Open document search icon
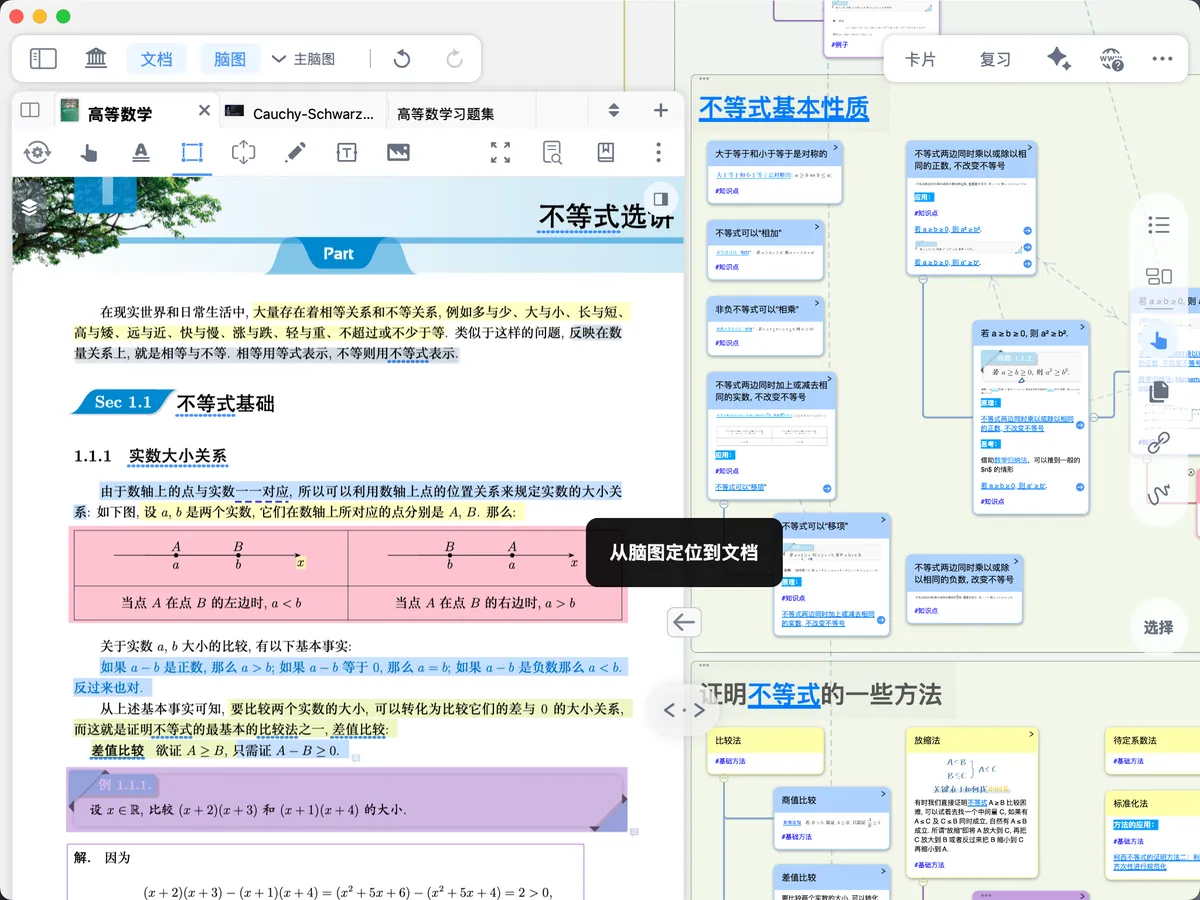The height and width of the screenshot is (900, 1200). (552, 152)
